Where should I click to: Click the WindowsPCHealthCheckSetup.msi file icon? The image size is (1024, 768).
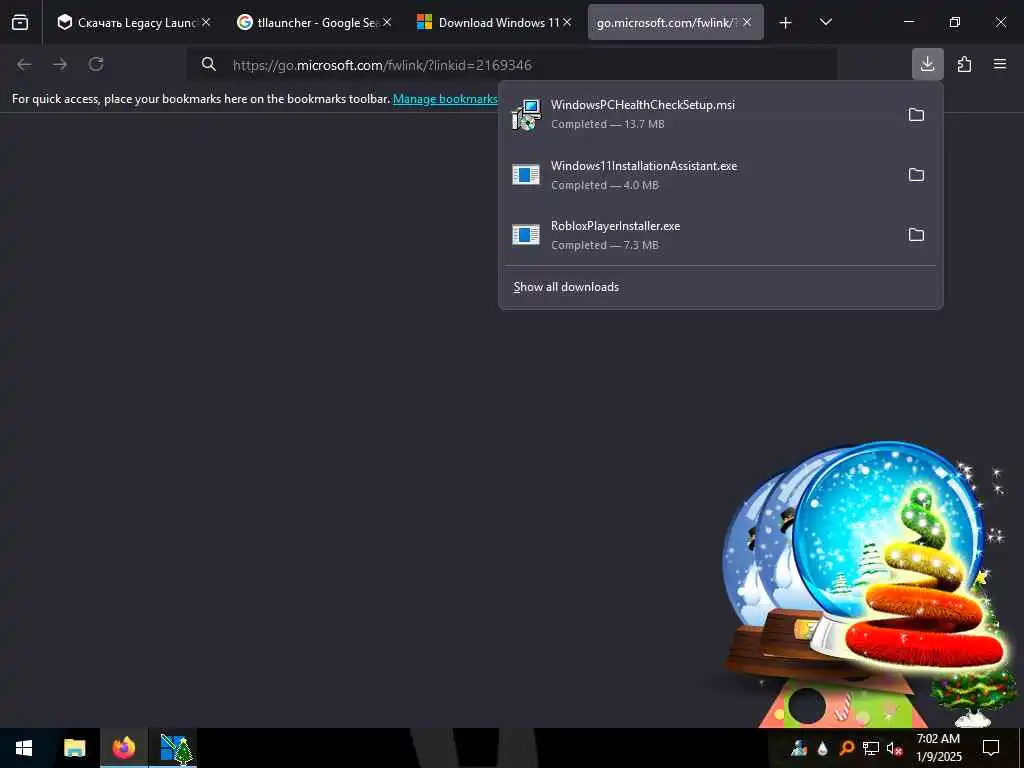(526, 115)
